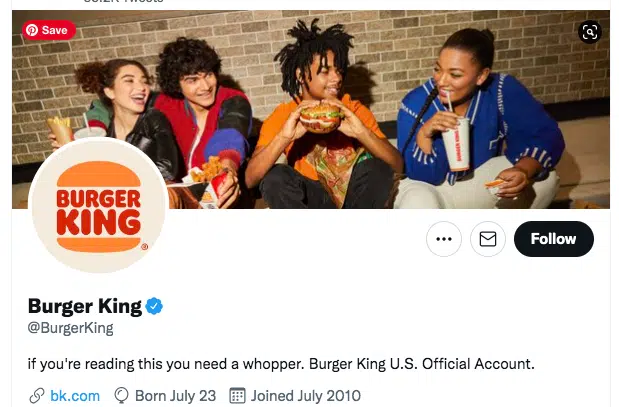The image size is (619, 407).
Task: Click the Pinterest logo inside Save button
Action: pyautogui.click(x=32, y=30)
